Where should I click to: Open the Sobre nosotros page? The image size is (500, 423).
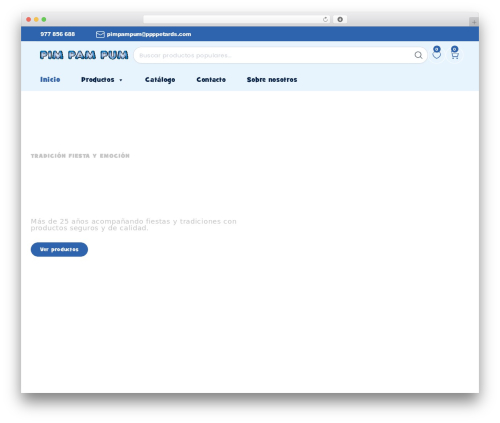point(272,79)
